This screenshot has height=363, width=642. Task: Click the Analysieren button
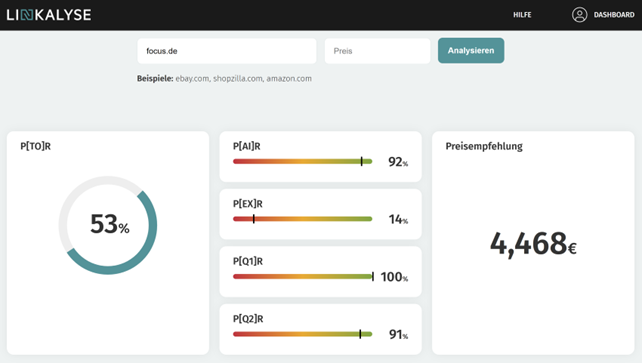(471, 50)
